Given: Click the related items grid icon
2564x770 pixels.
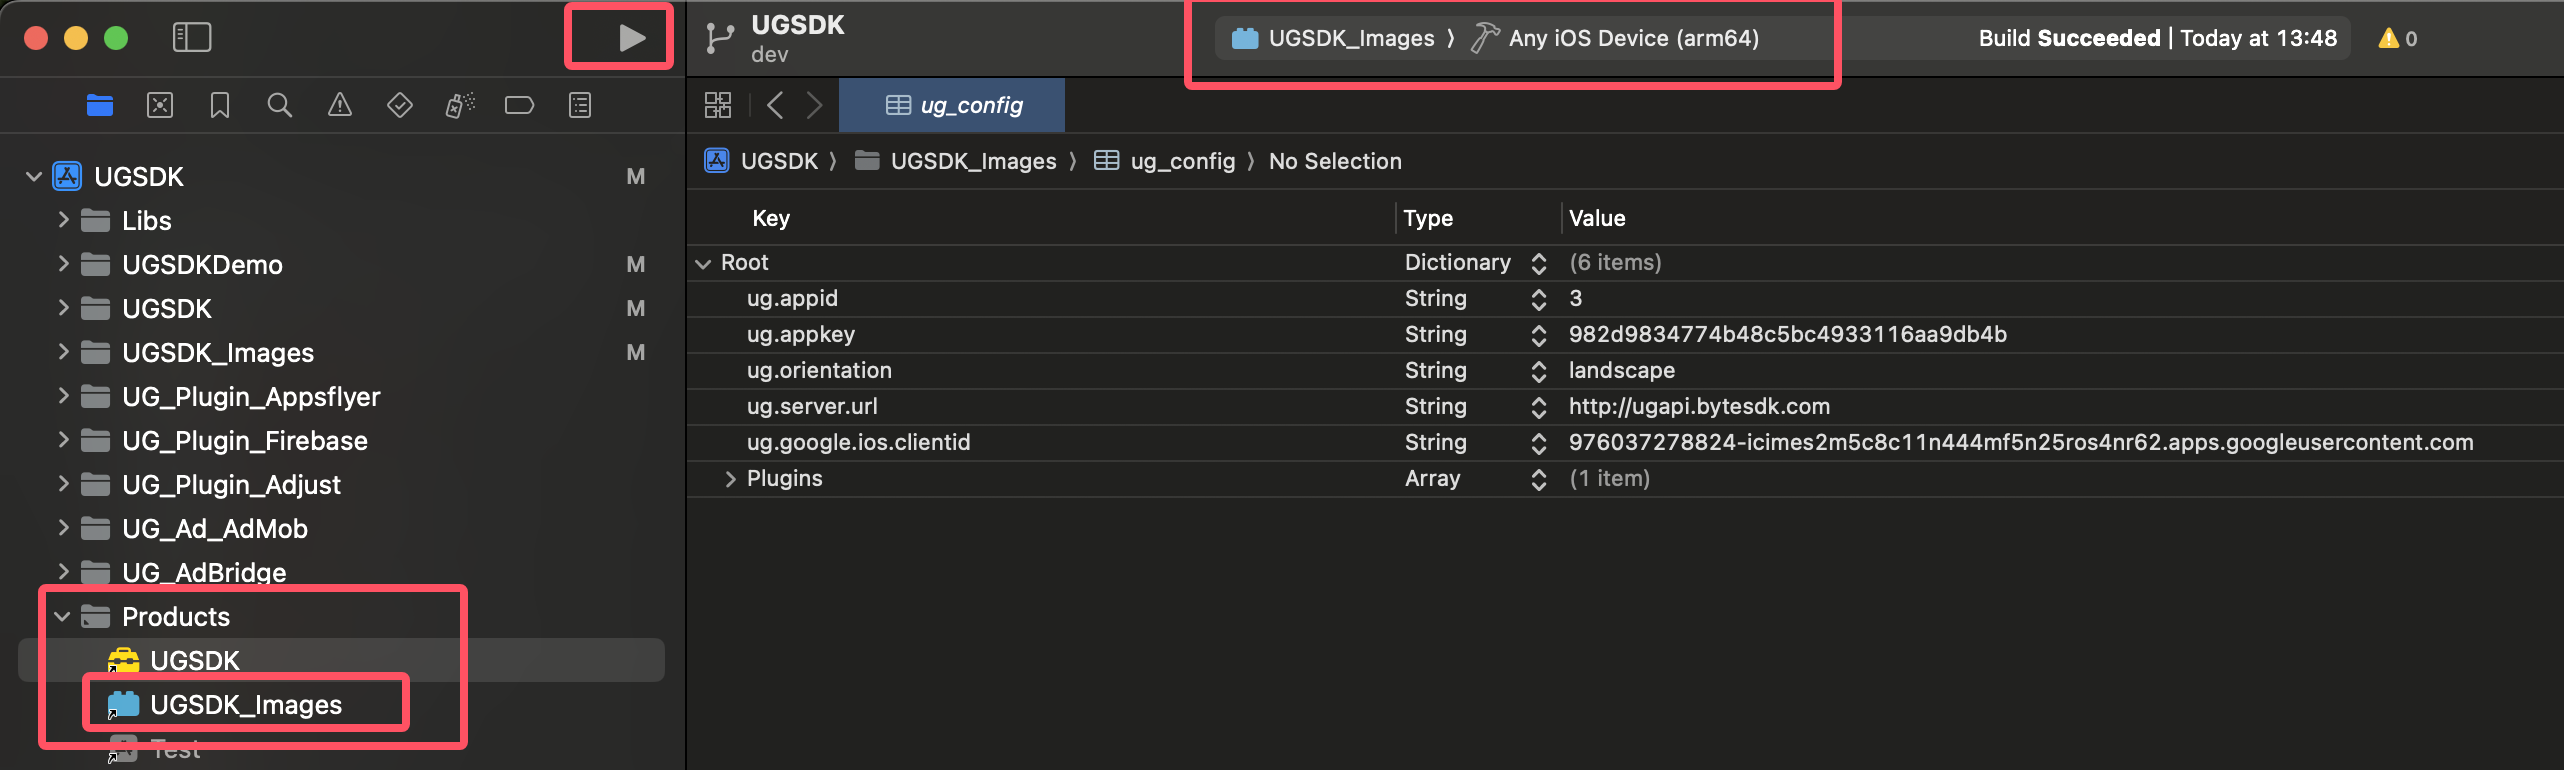Looking at the screenshot, I should (x=718, y=105).
